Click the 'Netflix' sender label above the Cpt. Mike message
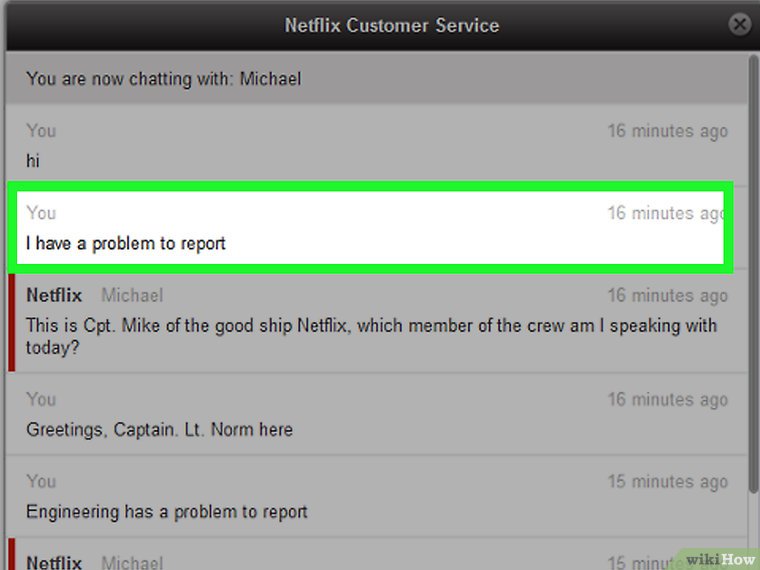The width and height of the screenshot is (760, 570). tap(54, 295)
